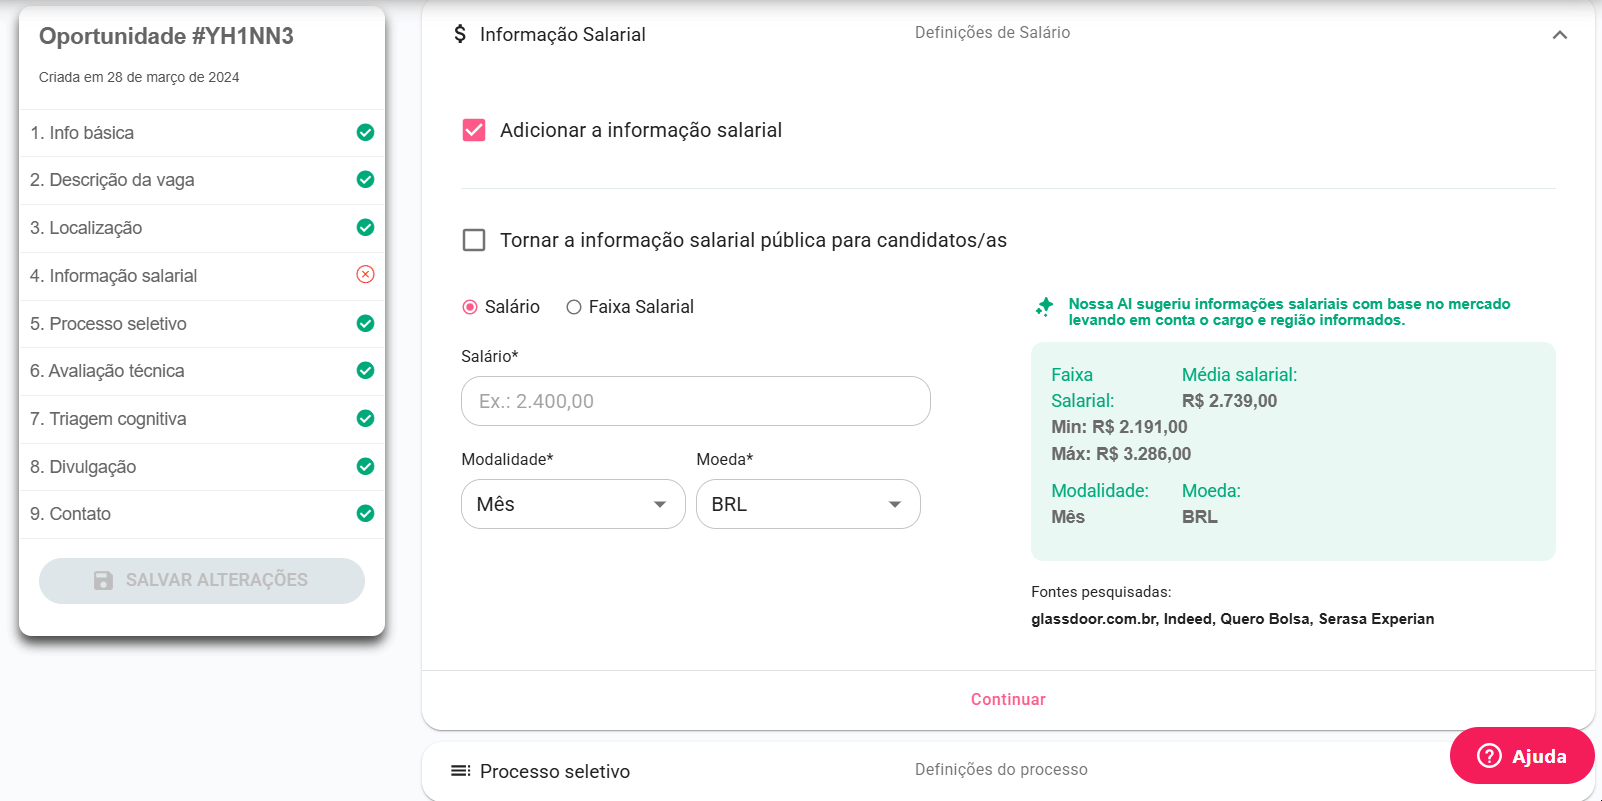Click the question mark icon in Ajuda
The width and height of the screenshot is (1602, 801).
(1489, 756)
